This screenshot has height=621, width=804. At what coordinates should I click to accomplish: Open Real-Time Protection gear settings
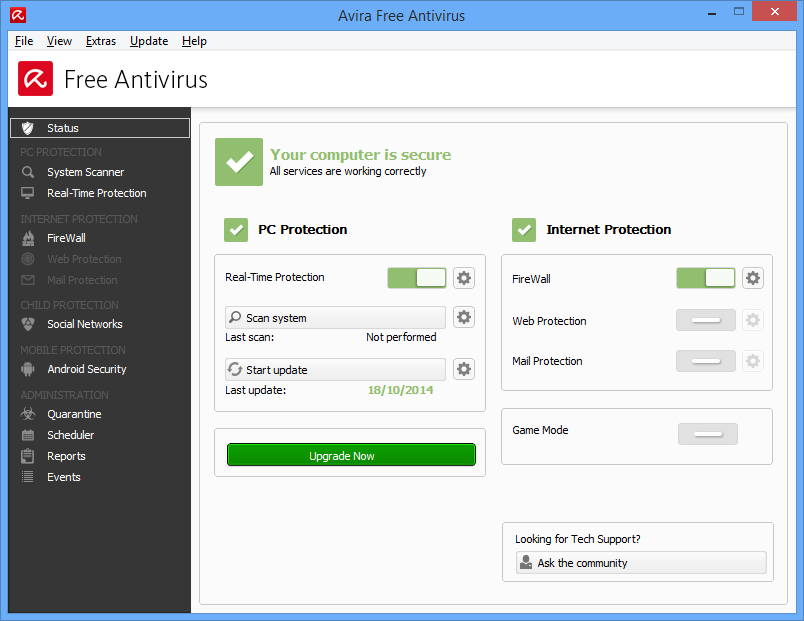pos(463,278)
